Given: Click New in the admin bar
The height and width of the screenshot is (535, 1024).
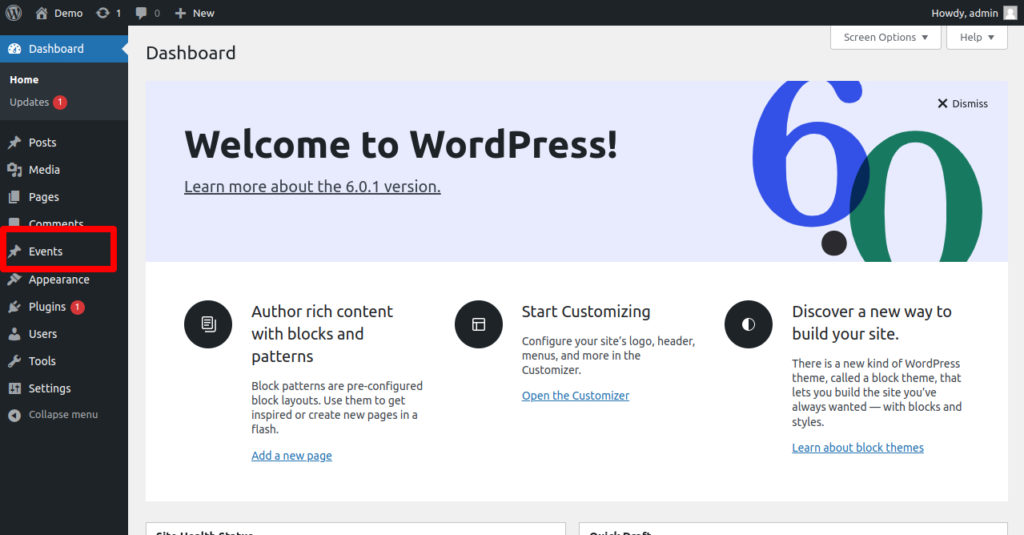Looking at the screenshot, I should pos(203,13).
